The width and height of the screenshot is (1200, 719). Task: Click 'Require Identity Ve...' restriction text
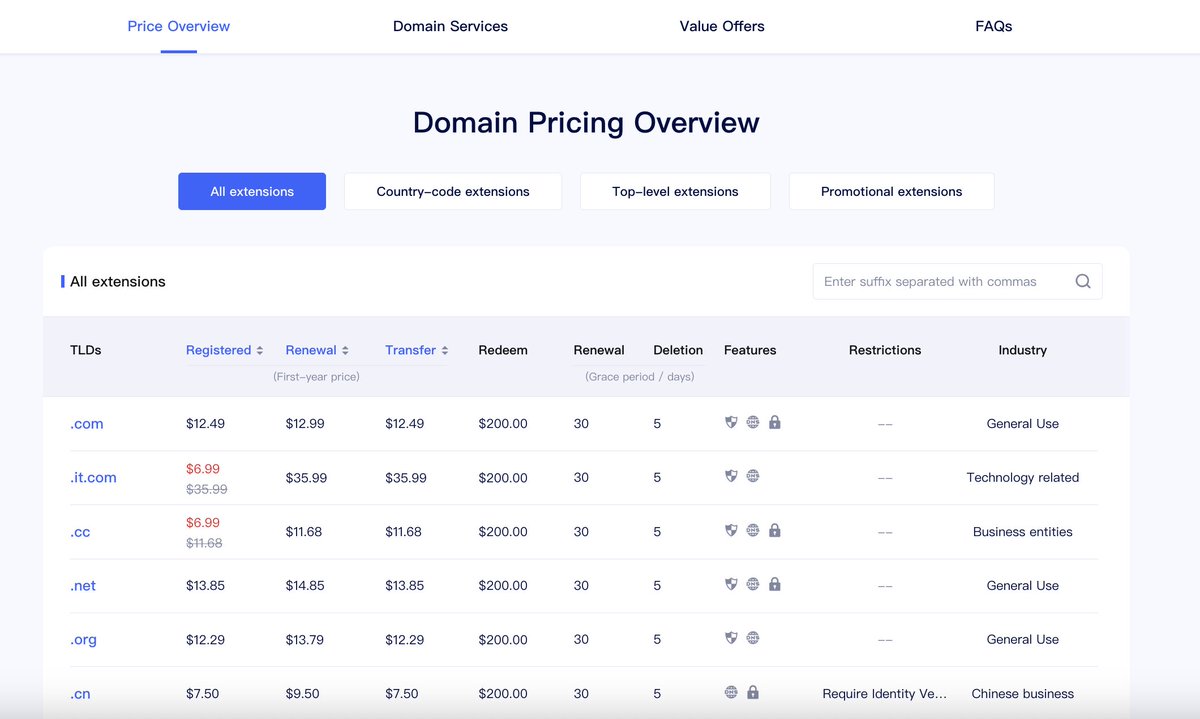pos(885,694)
